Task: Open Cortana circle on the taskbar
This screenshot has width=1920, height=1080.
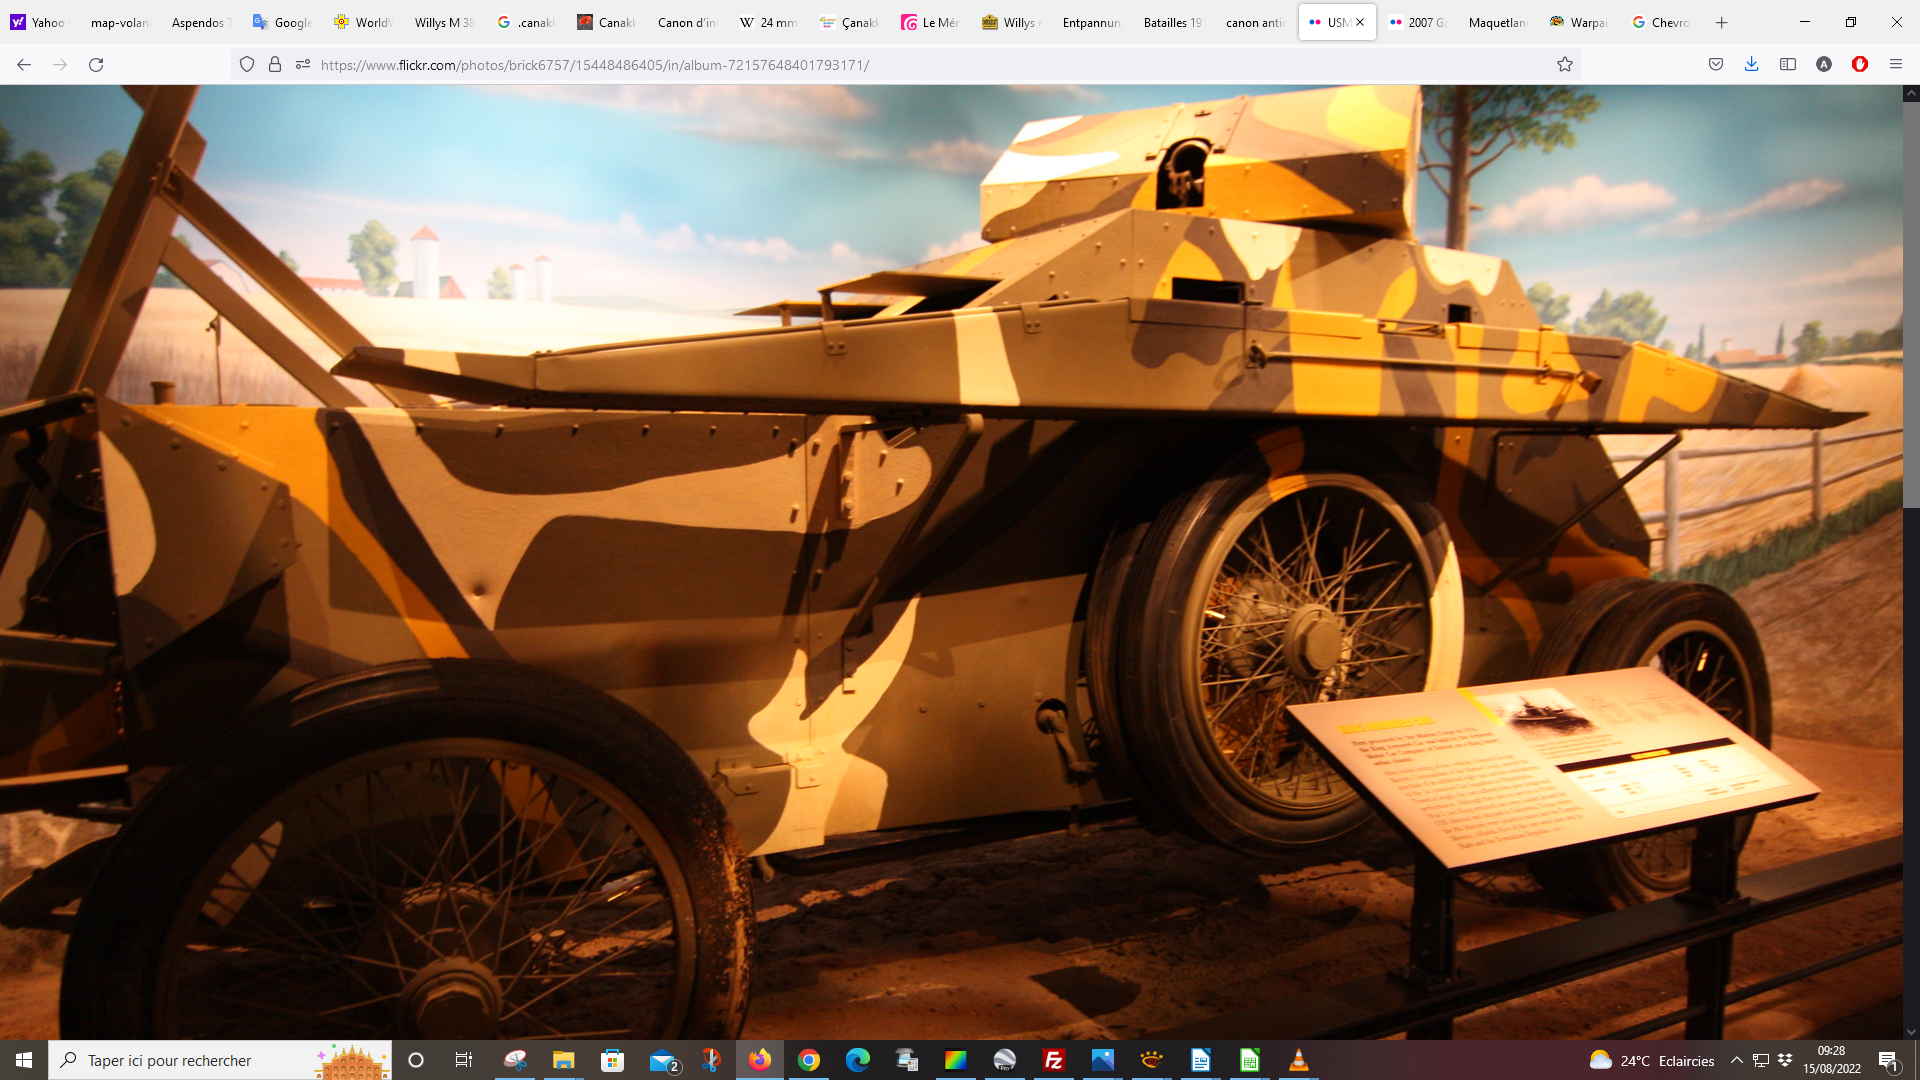Action: coord(416,1060)
